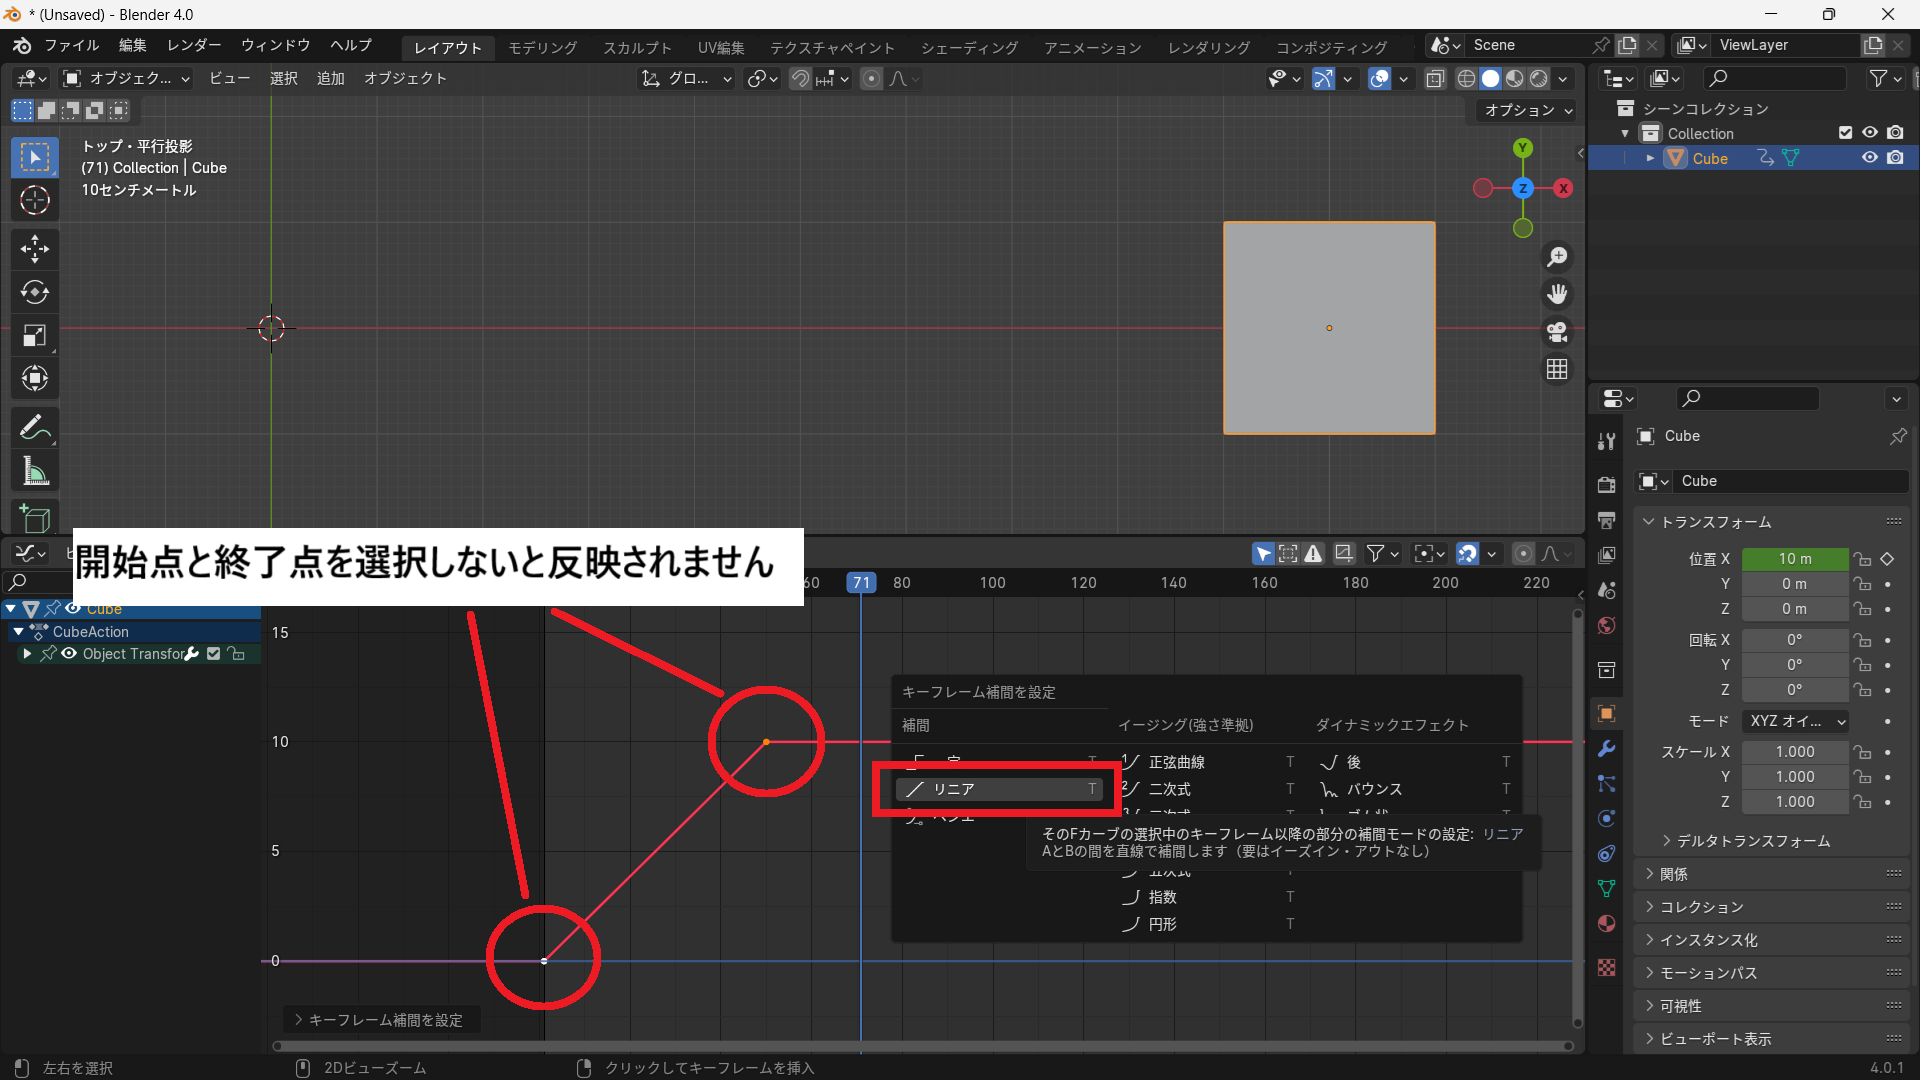Expand the デルタトランスフォーム panel

click(x=1752, y=841)
